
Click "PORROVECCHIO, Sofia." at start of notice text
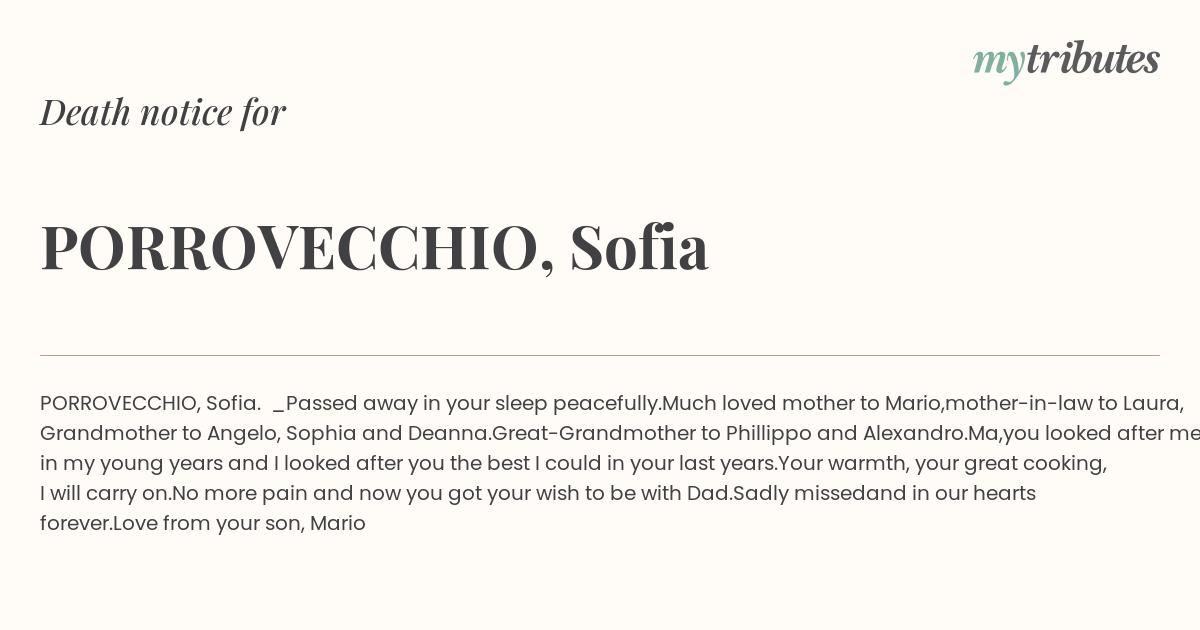[x=151, y=403]
